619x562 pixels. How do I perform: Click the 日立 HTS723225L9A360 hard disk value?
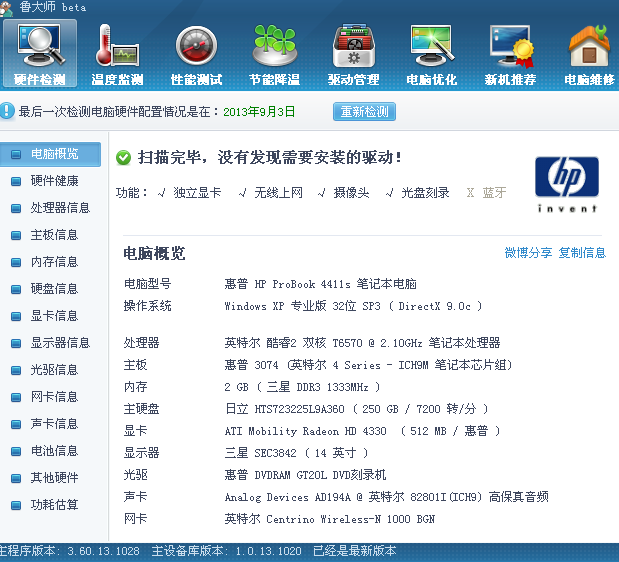356,409
